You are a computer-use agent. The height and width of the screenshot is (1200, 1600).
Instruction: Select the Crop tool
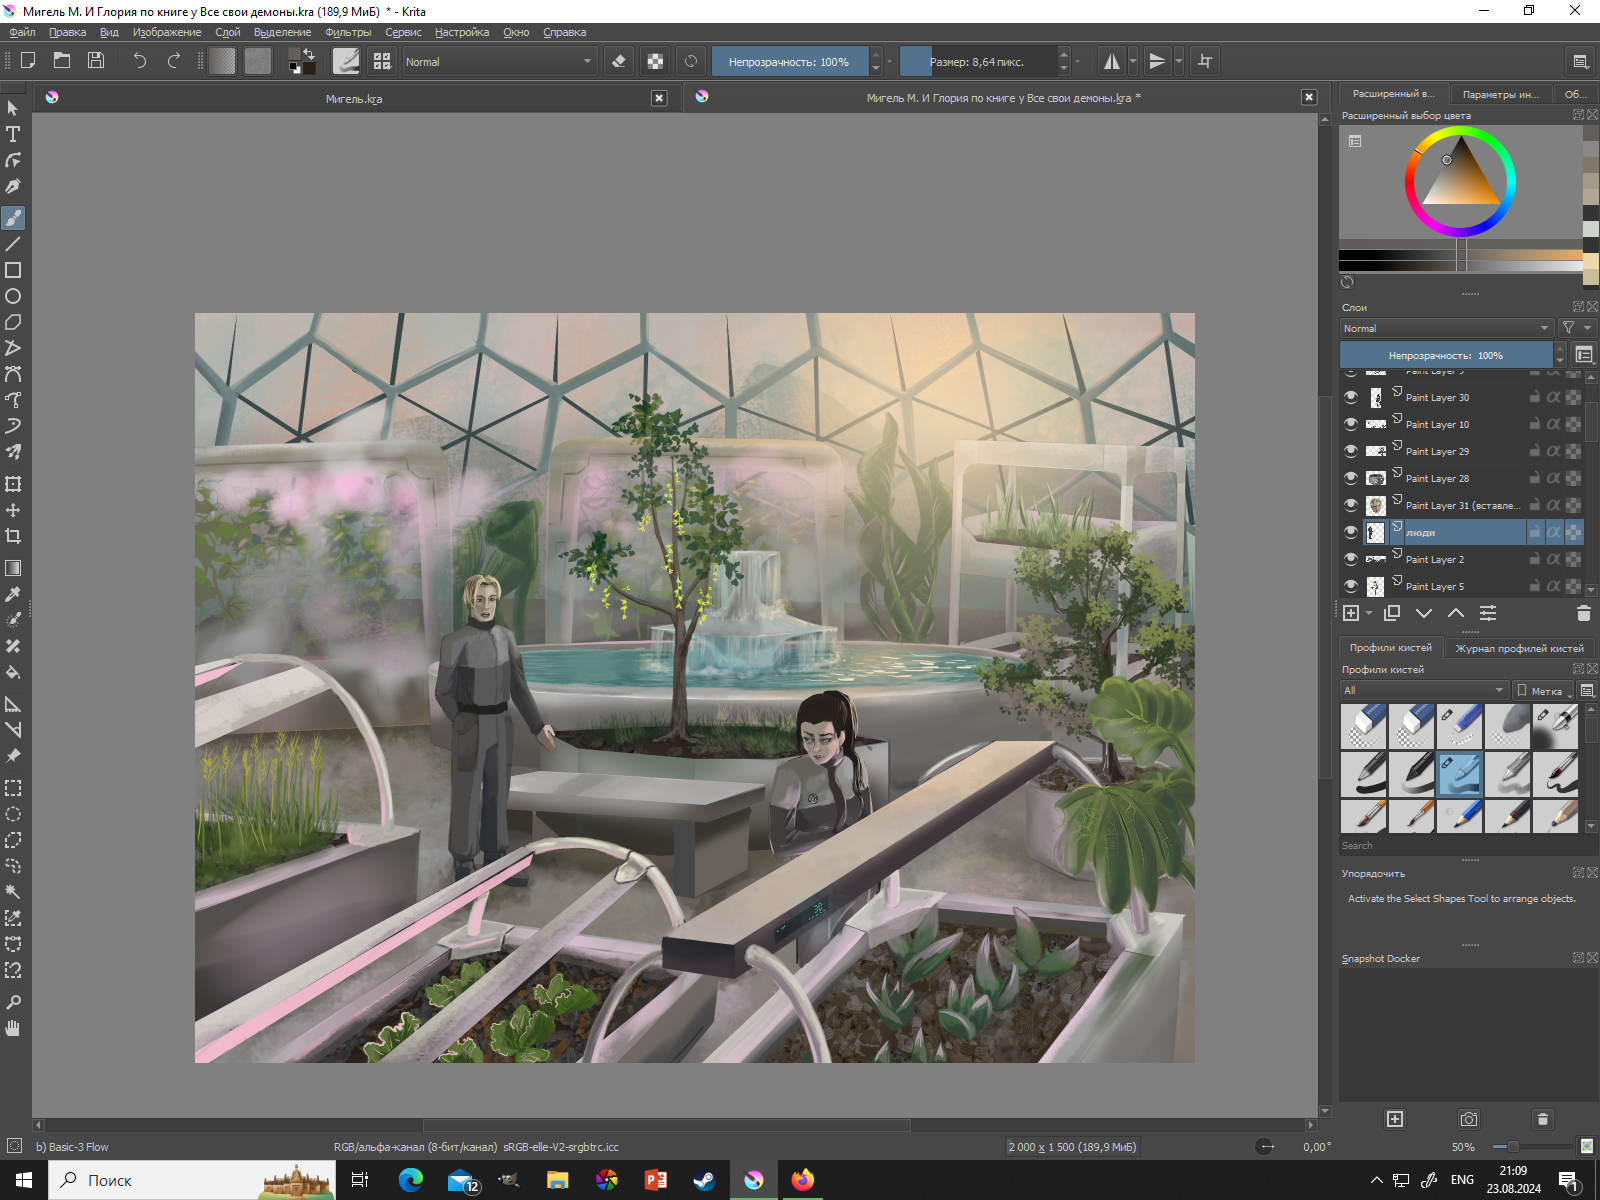[x=13, y=536]
